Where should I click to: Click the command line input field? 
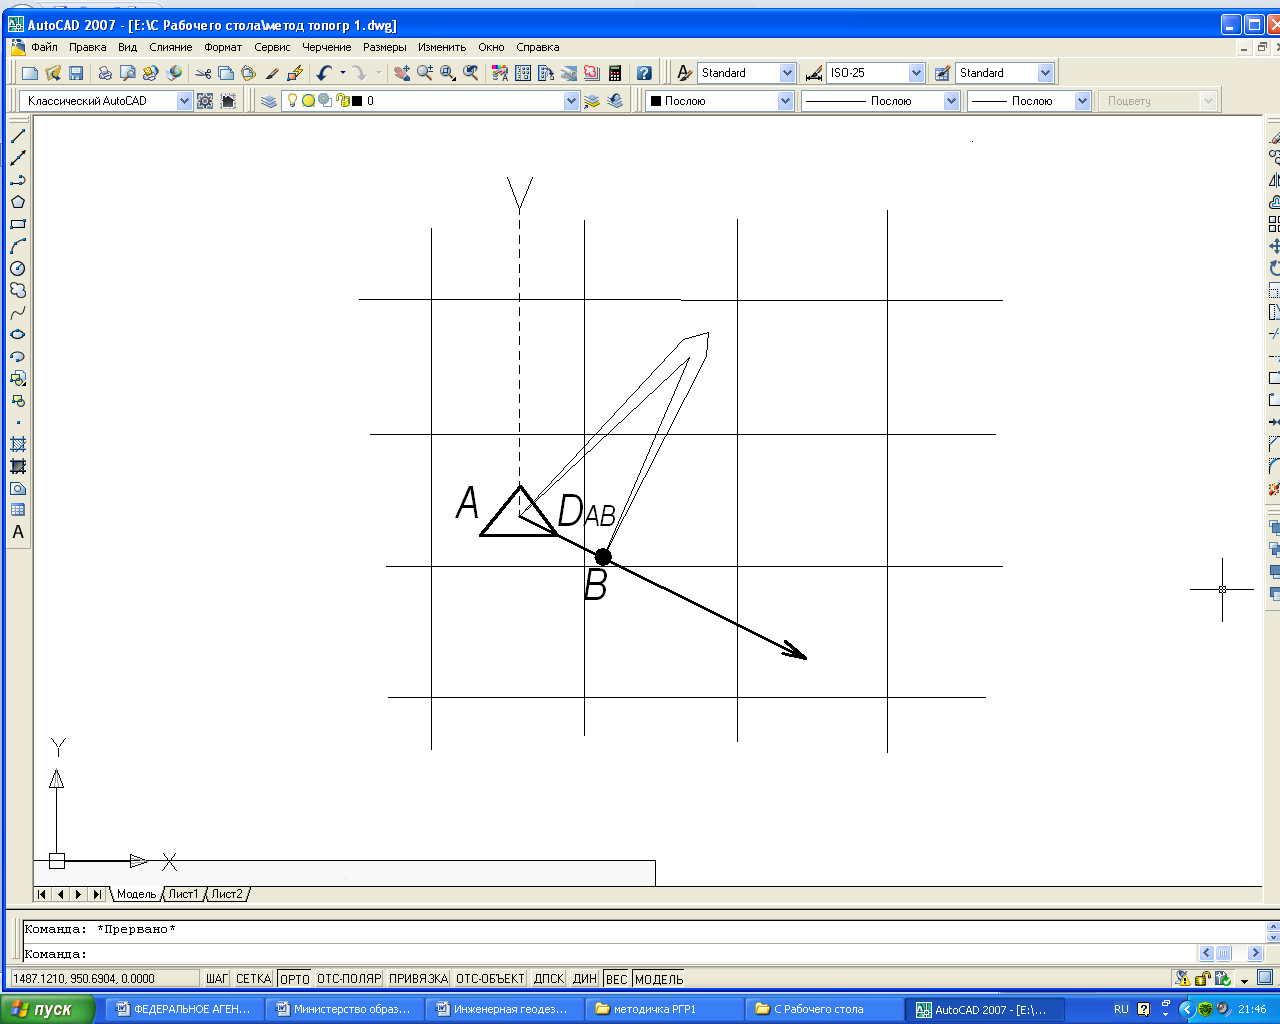click(x=610, y=954)
